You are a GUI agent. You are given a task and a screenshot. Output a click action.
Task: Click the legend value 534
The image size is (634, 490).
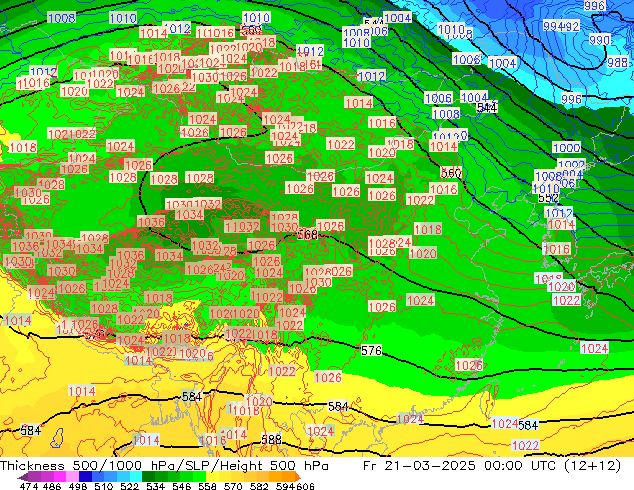[x=156, y=486]
